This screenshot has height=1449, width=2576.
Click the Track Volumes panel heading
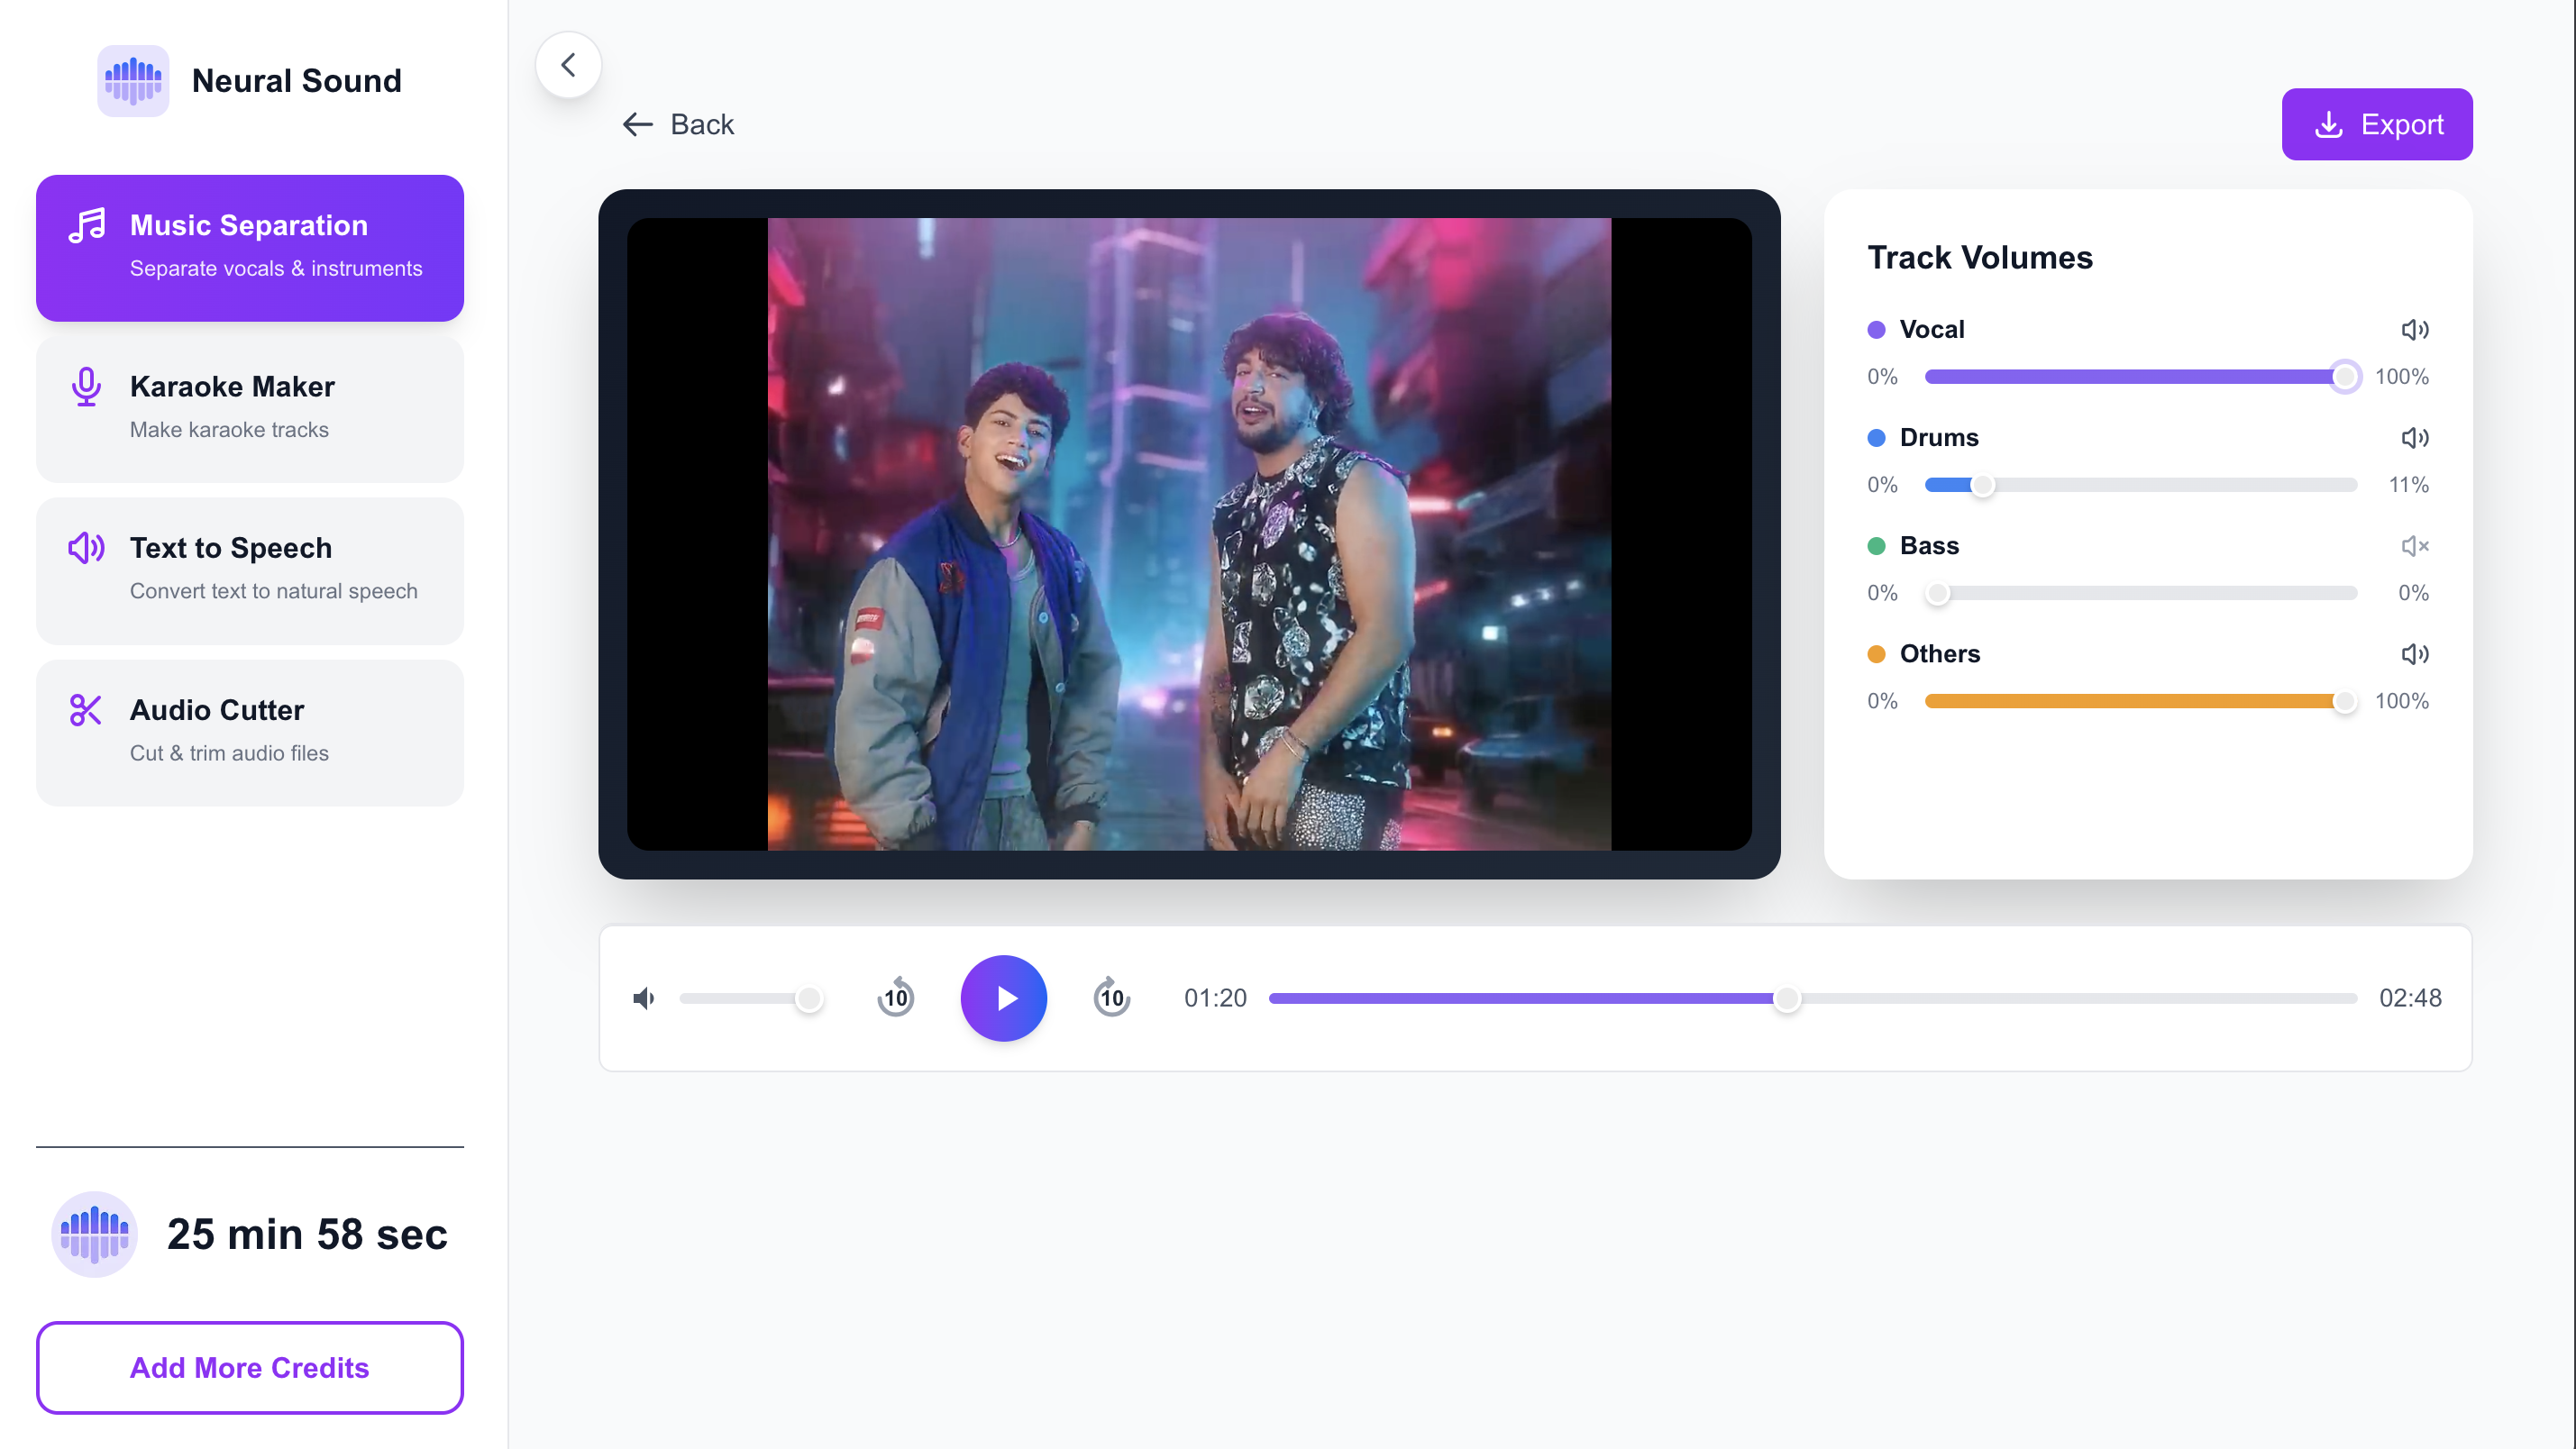(x=1980, y=257)
